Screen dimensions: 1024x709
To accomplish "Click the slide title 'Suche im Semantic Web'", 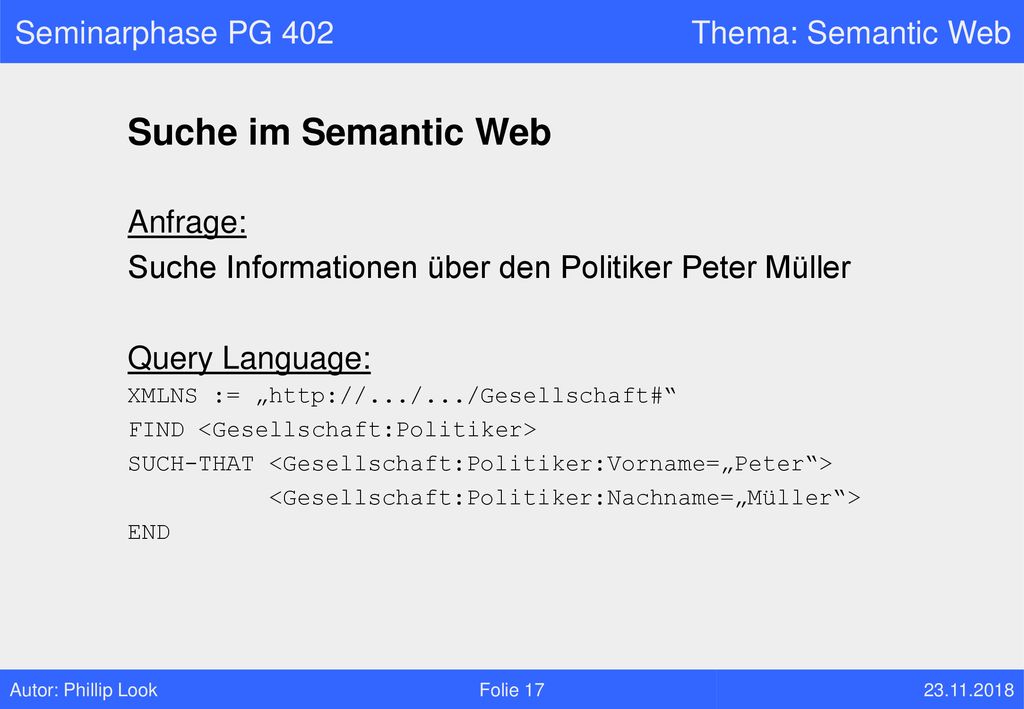I will pyautogui.click(x=339, y=133).
